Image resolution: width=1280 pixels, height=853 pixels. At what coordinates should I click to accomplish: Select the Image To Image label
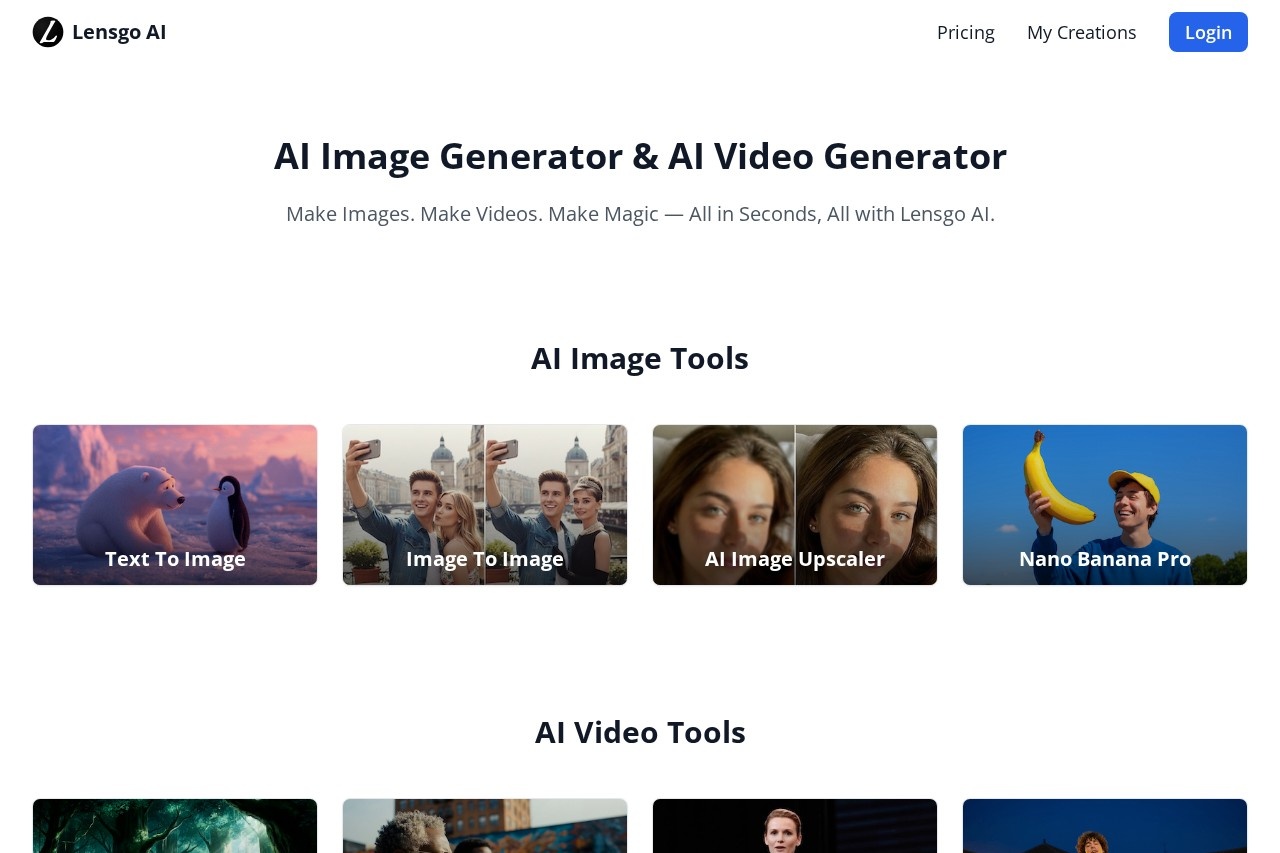(x=484, y=559)
